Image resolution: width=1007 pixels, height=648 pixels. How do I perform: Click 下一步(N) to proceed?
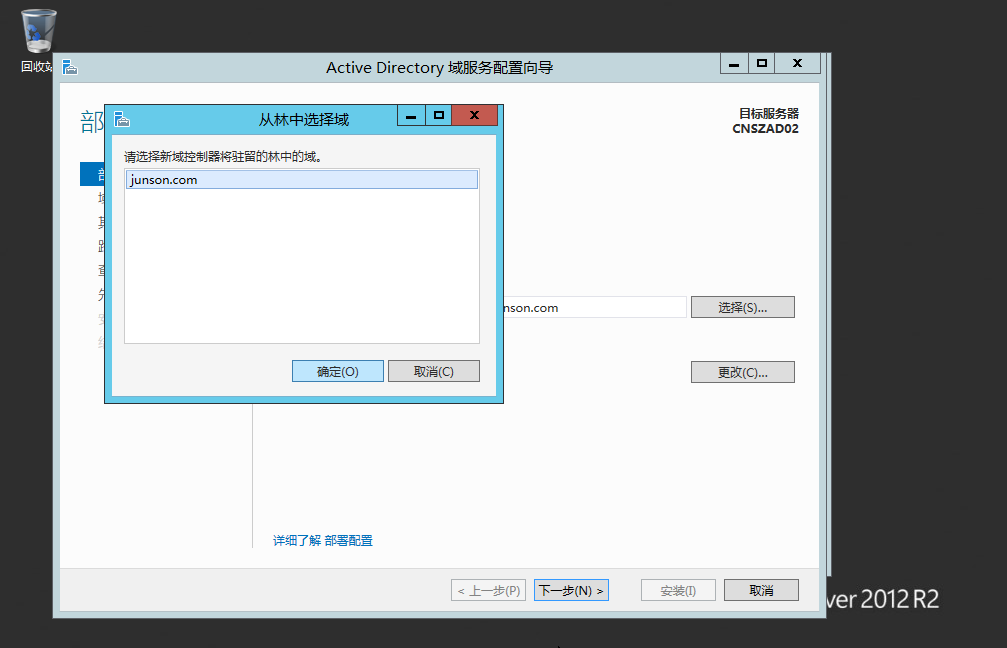click(x=571, y=590)
